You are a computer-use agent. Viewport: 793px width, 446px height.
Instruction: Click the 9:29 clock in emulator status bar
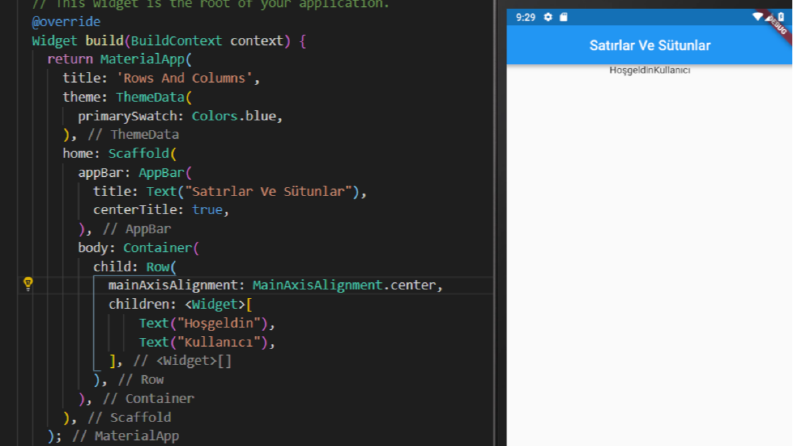click(x=525, y=17)
